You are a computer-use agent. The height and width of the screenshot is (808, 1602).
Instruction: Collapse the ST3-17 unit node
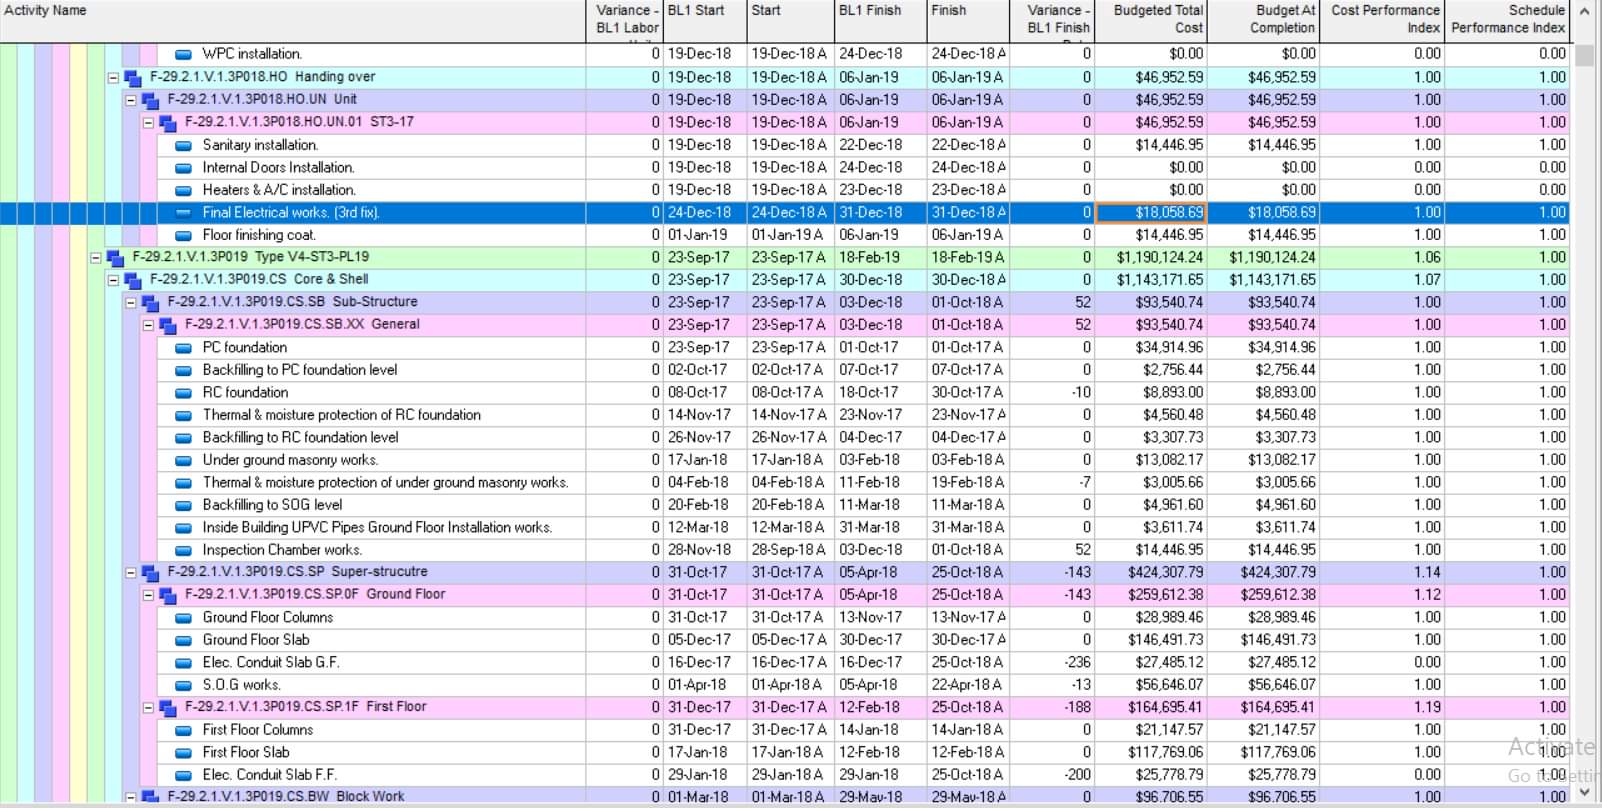click(148, 122)
